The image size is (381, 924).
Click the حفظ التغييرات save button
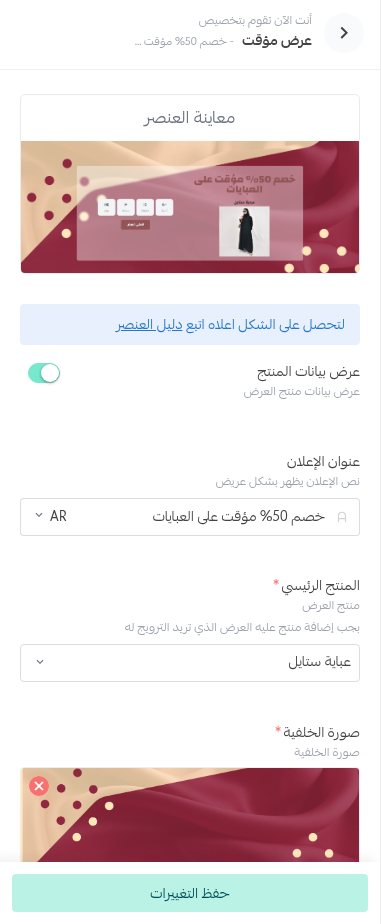[x=190, y=893]
